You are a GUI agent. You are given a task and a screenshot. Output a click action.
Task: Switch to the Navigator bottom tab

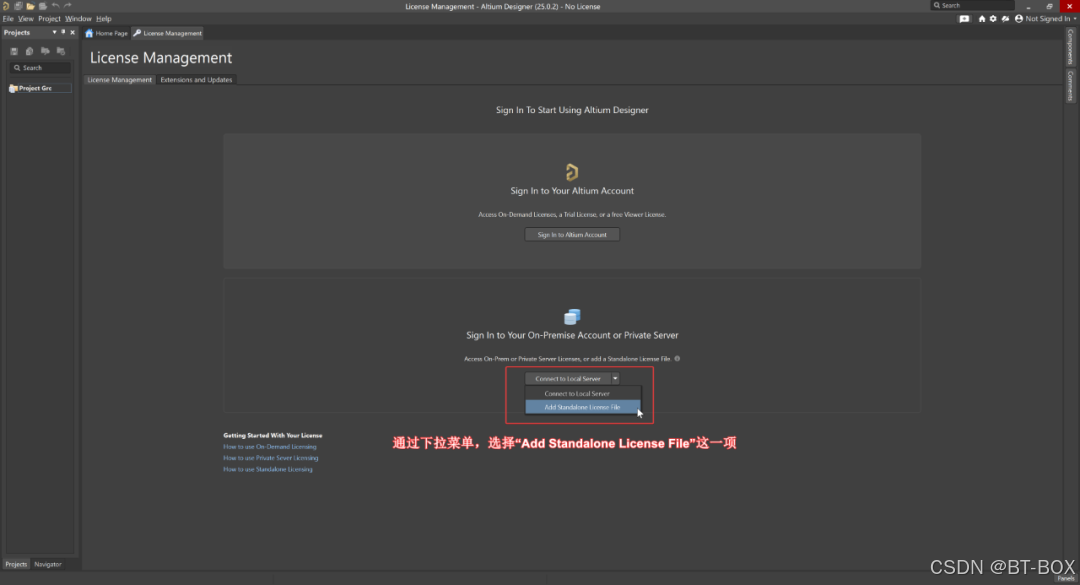(48, 564)
